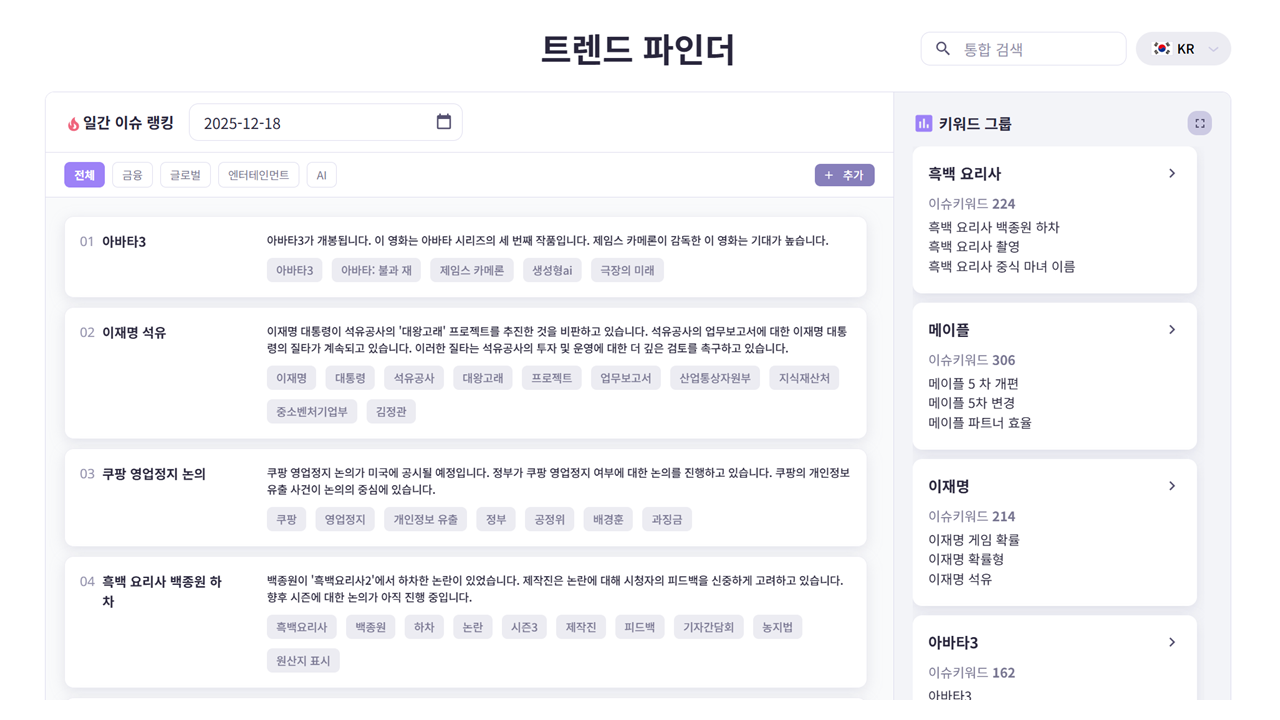This screenshot has height=720, width=1280.
Task: Switch to the 엔터테인먼트 category tab
Action: tap(258, 175)
